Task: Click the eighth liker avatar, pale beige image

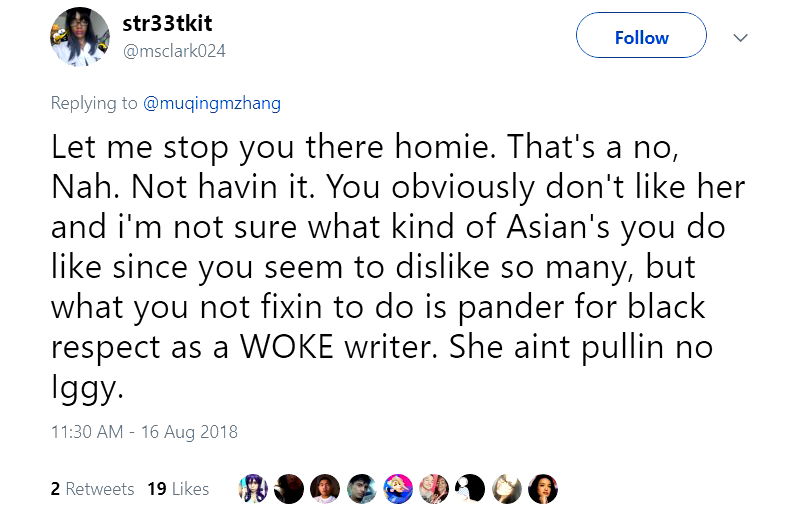Action: pos(506,488)
